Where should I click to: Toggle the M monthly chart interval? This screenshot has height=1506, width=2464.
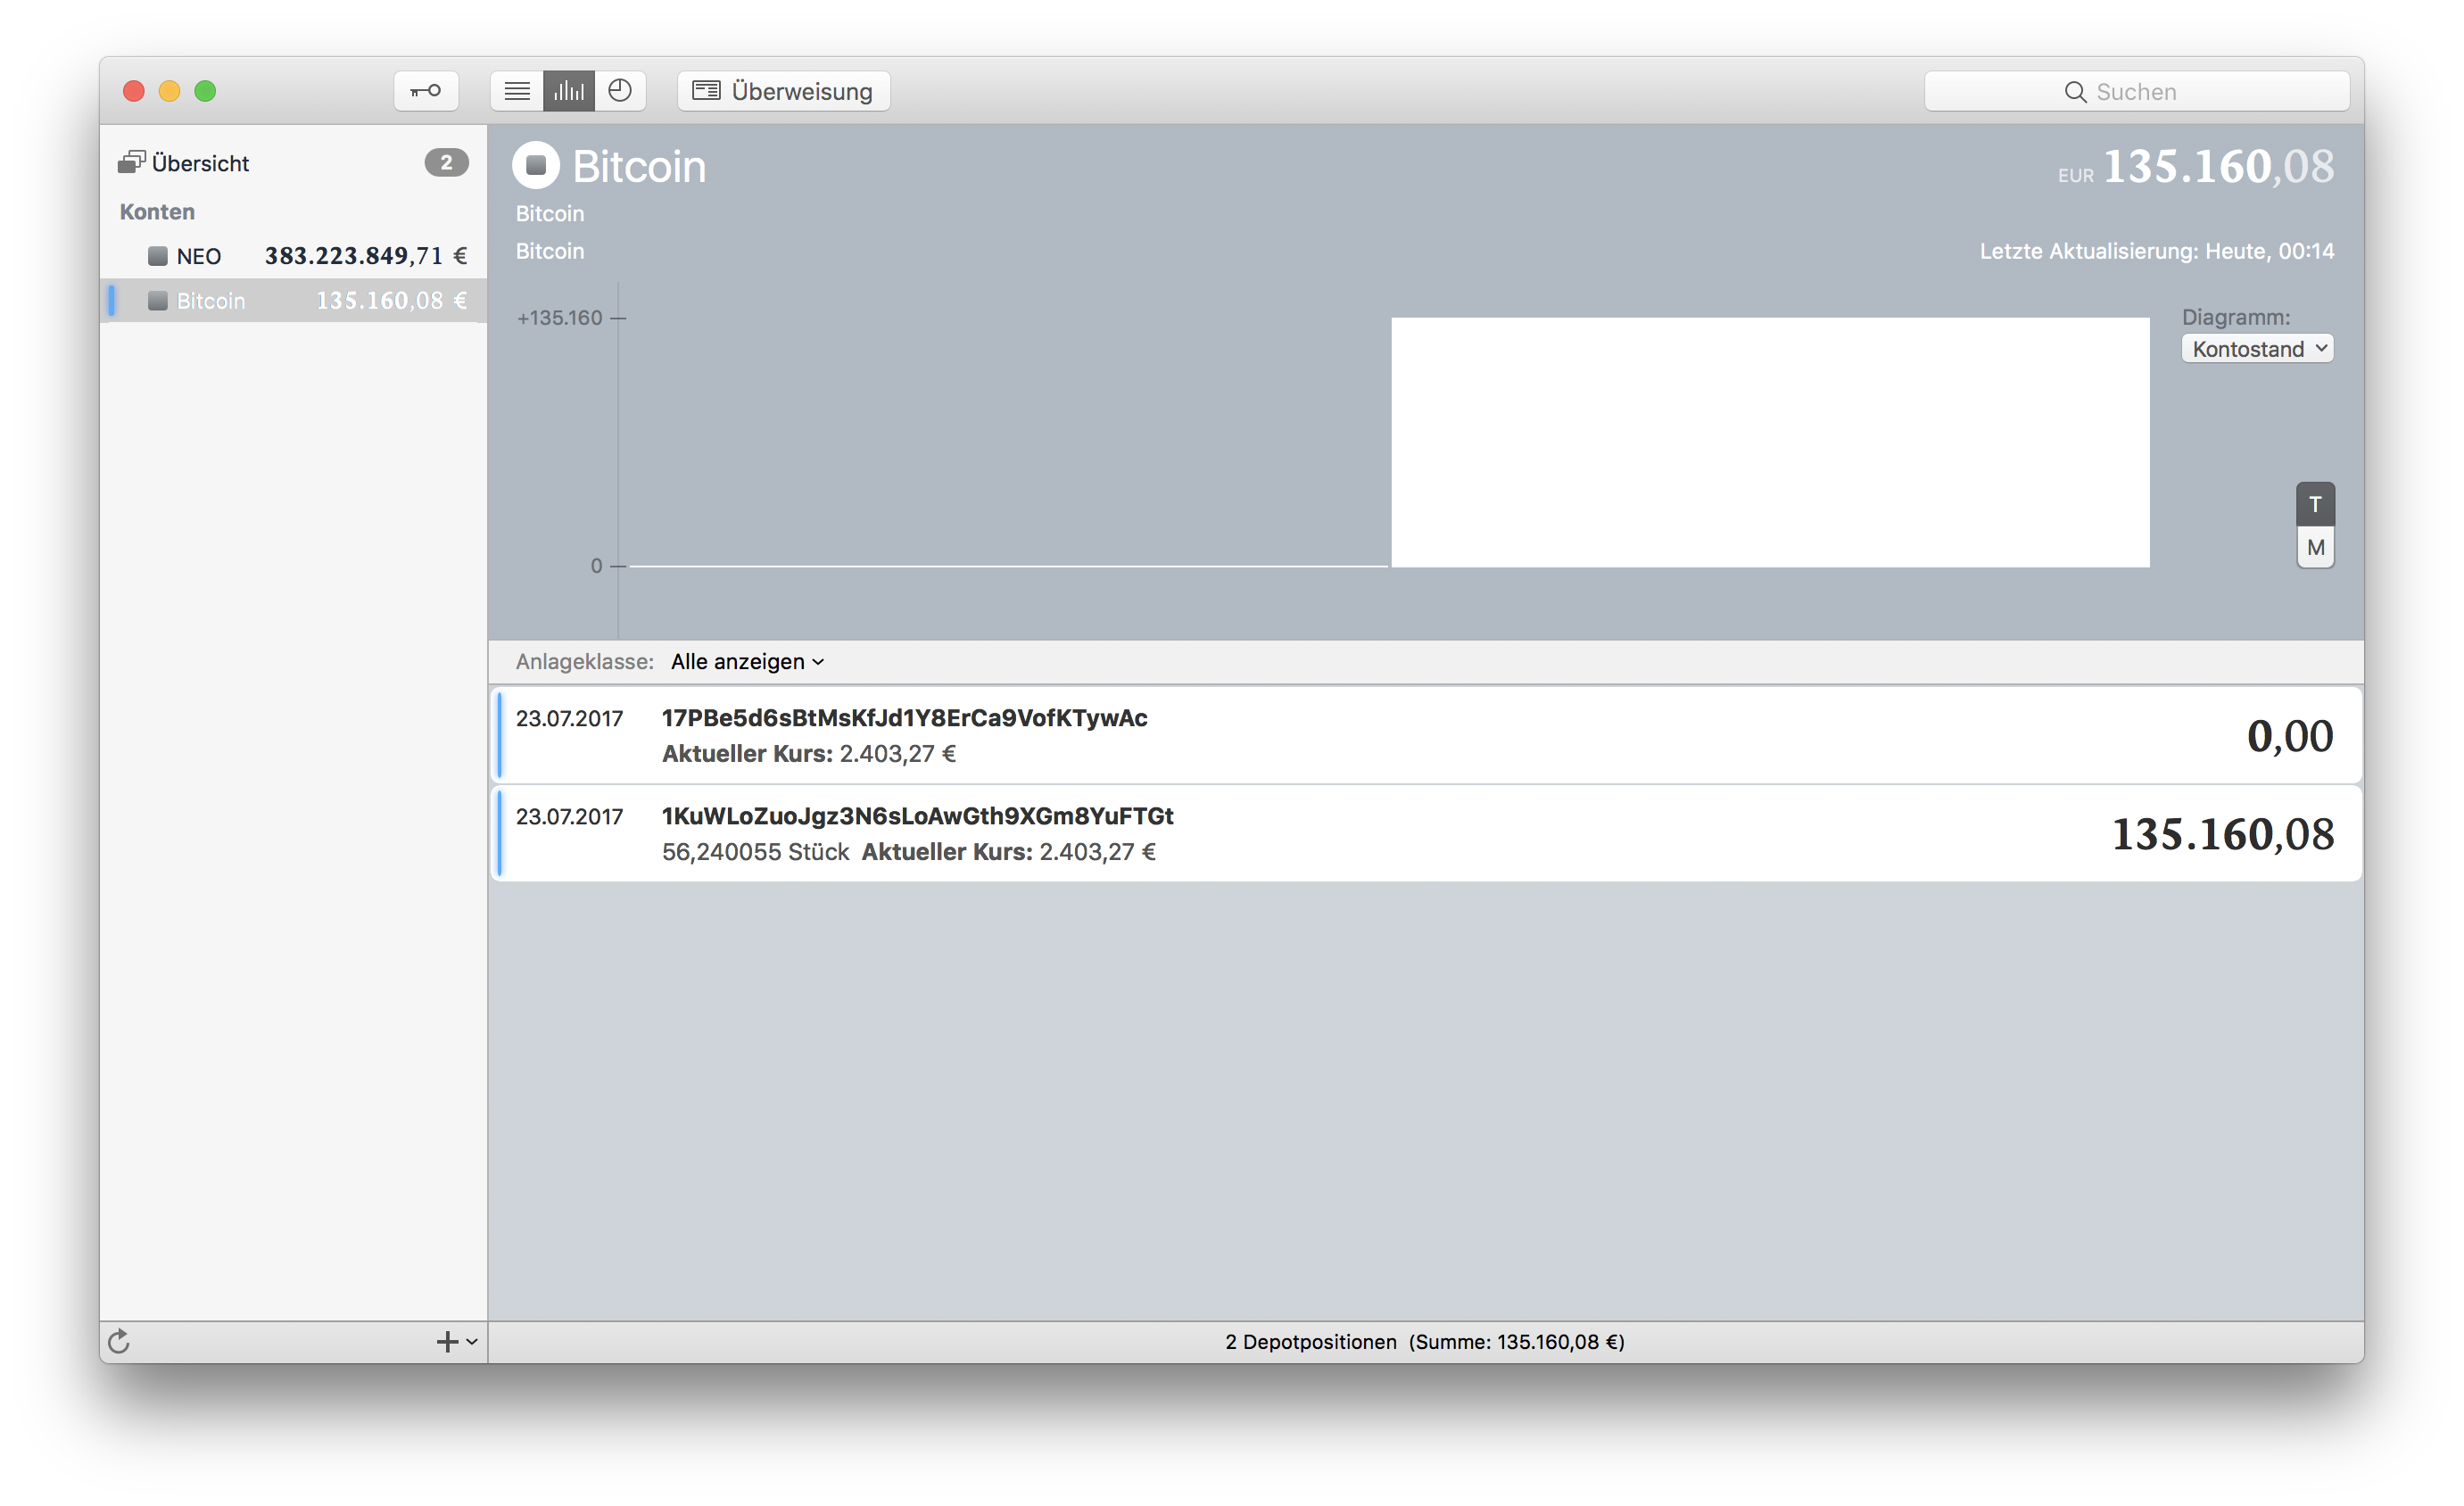[2315, 548]
